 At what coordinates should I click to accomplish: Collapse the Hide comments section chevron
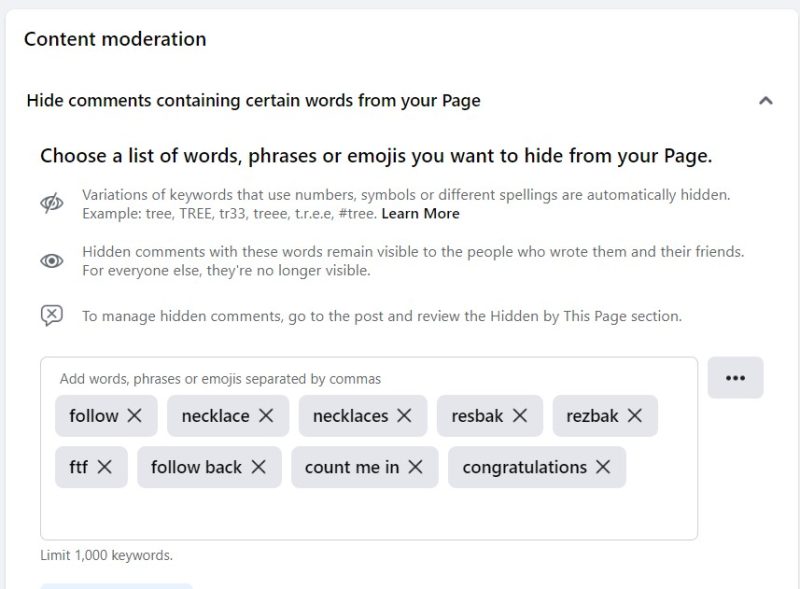pyautogui.click(x=766, y=101)
